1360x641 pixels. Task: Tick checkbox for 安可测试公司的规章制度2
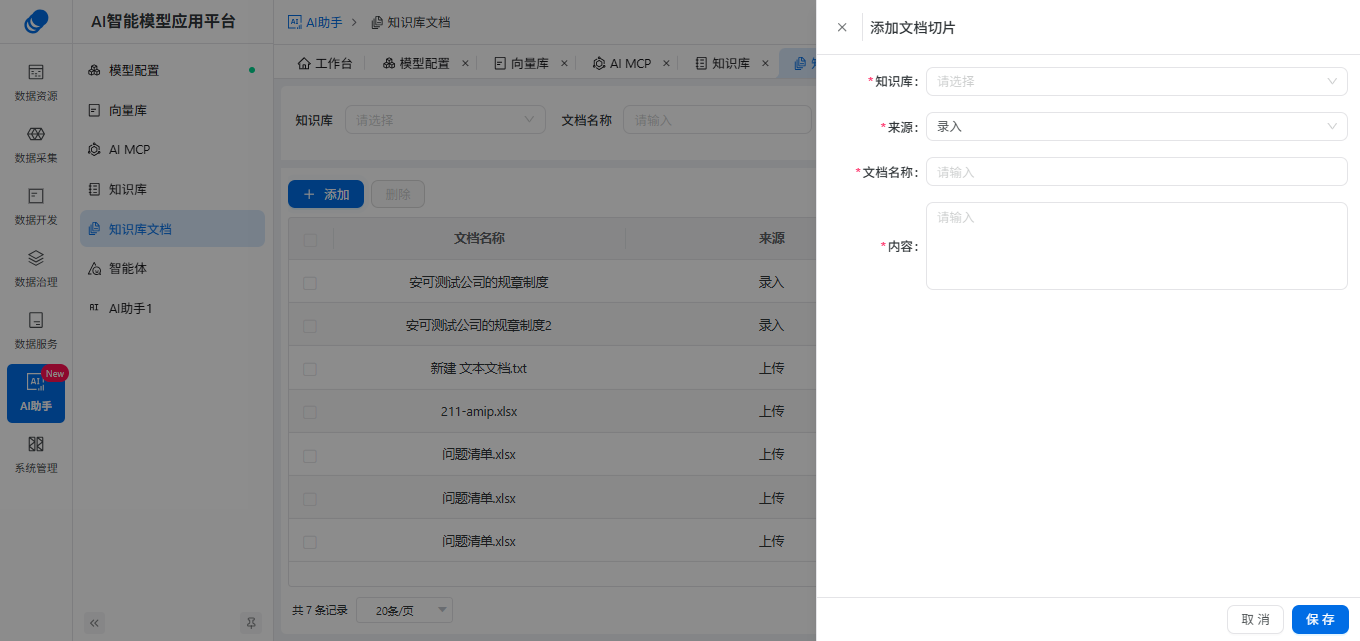[x=310, y=326]
